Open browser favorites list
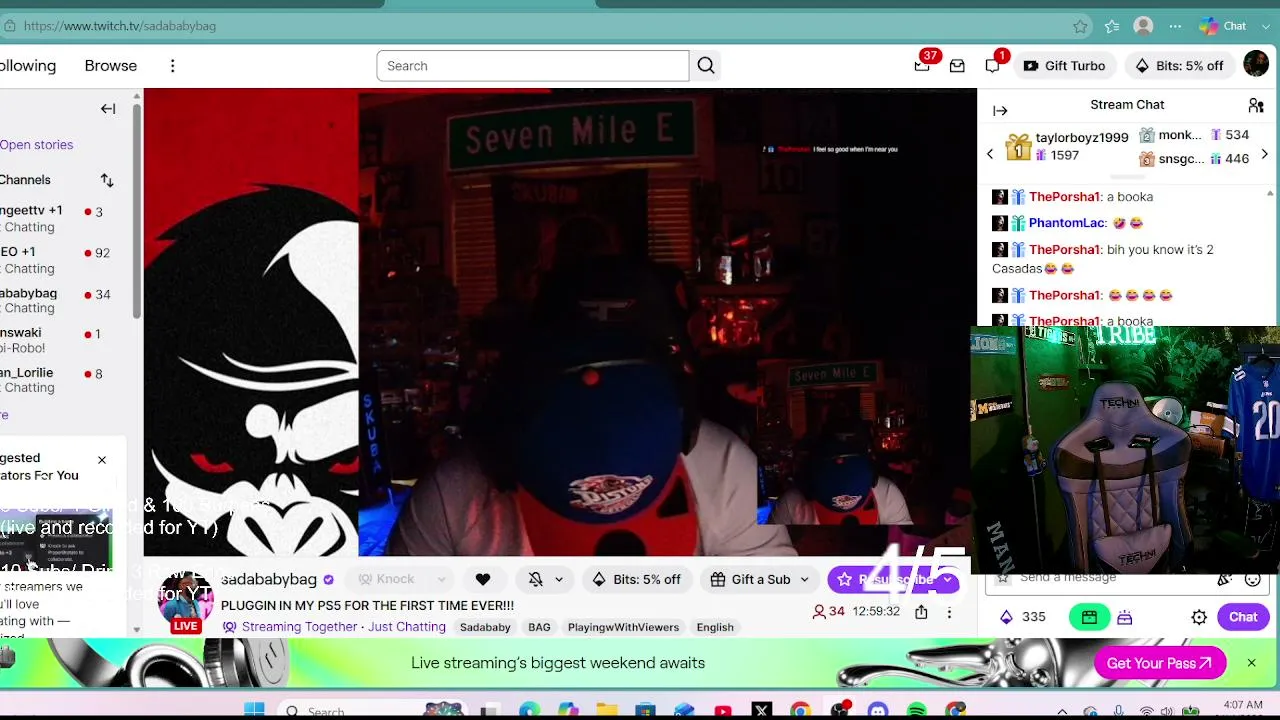 point(1112,26)
